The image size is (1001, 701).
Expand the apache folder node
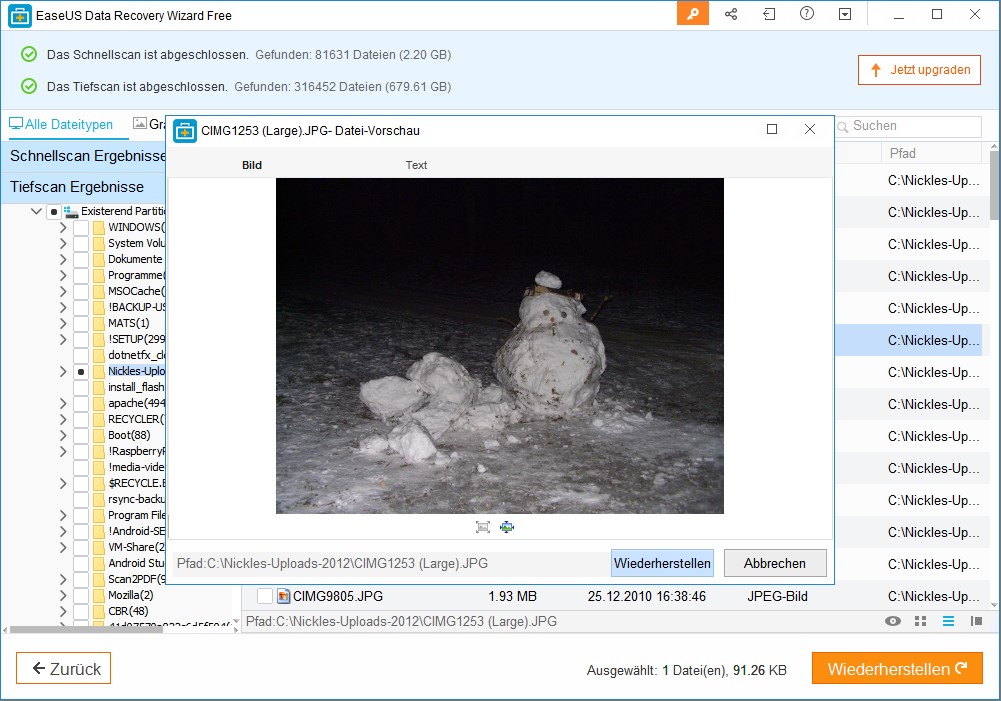63,403
